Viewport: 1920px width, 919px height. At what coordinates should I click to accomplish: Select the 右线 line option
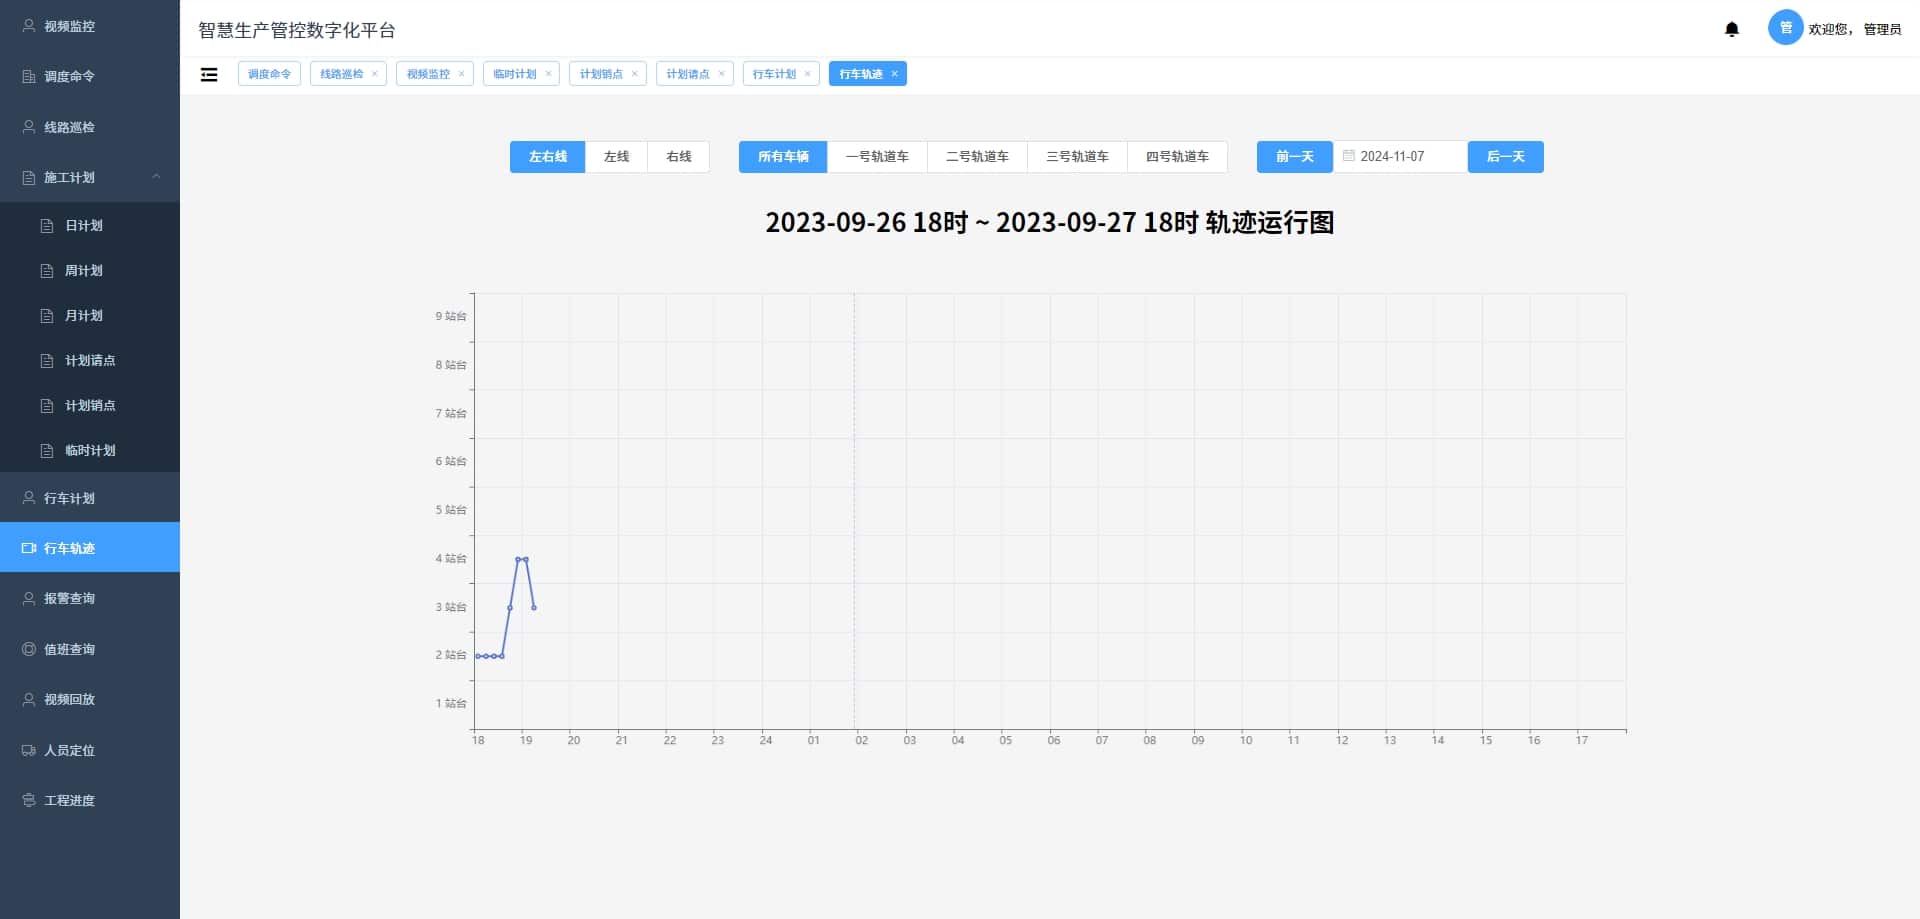(x=679, y=157)
